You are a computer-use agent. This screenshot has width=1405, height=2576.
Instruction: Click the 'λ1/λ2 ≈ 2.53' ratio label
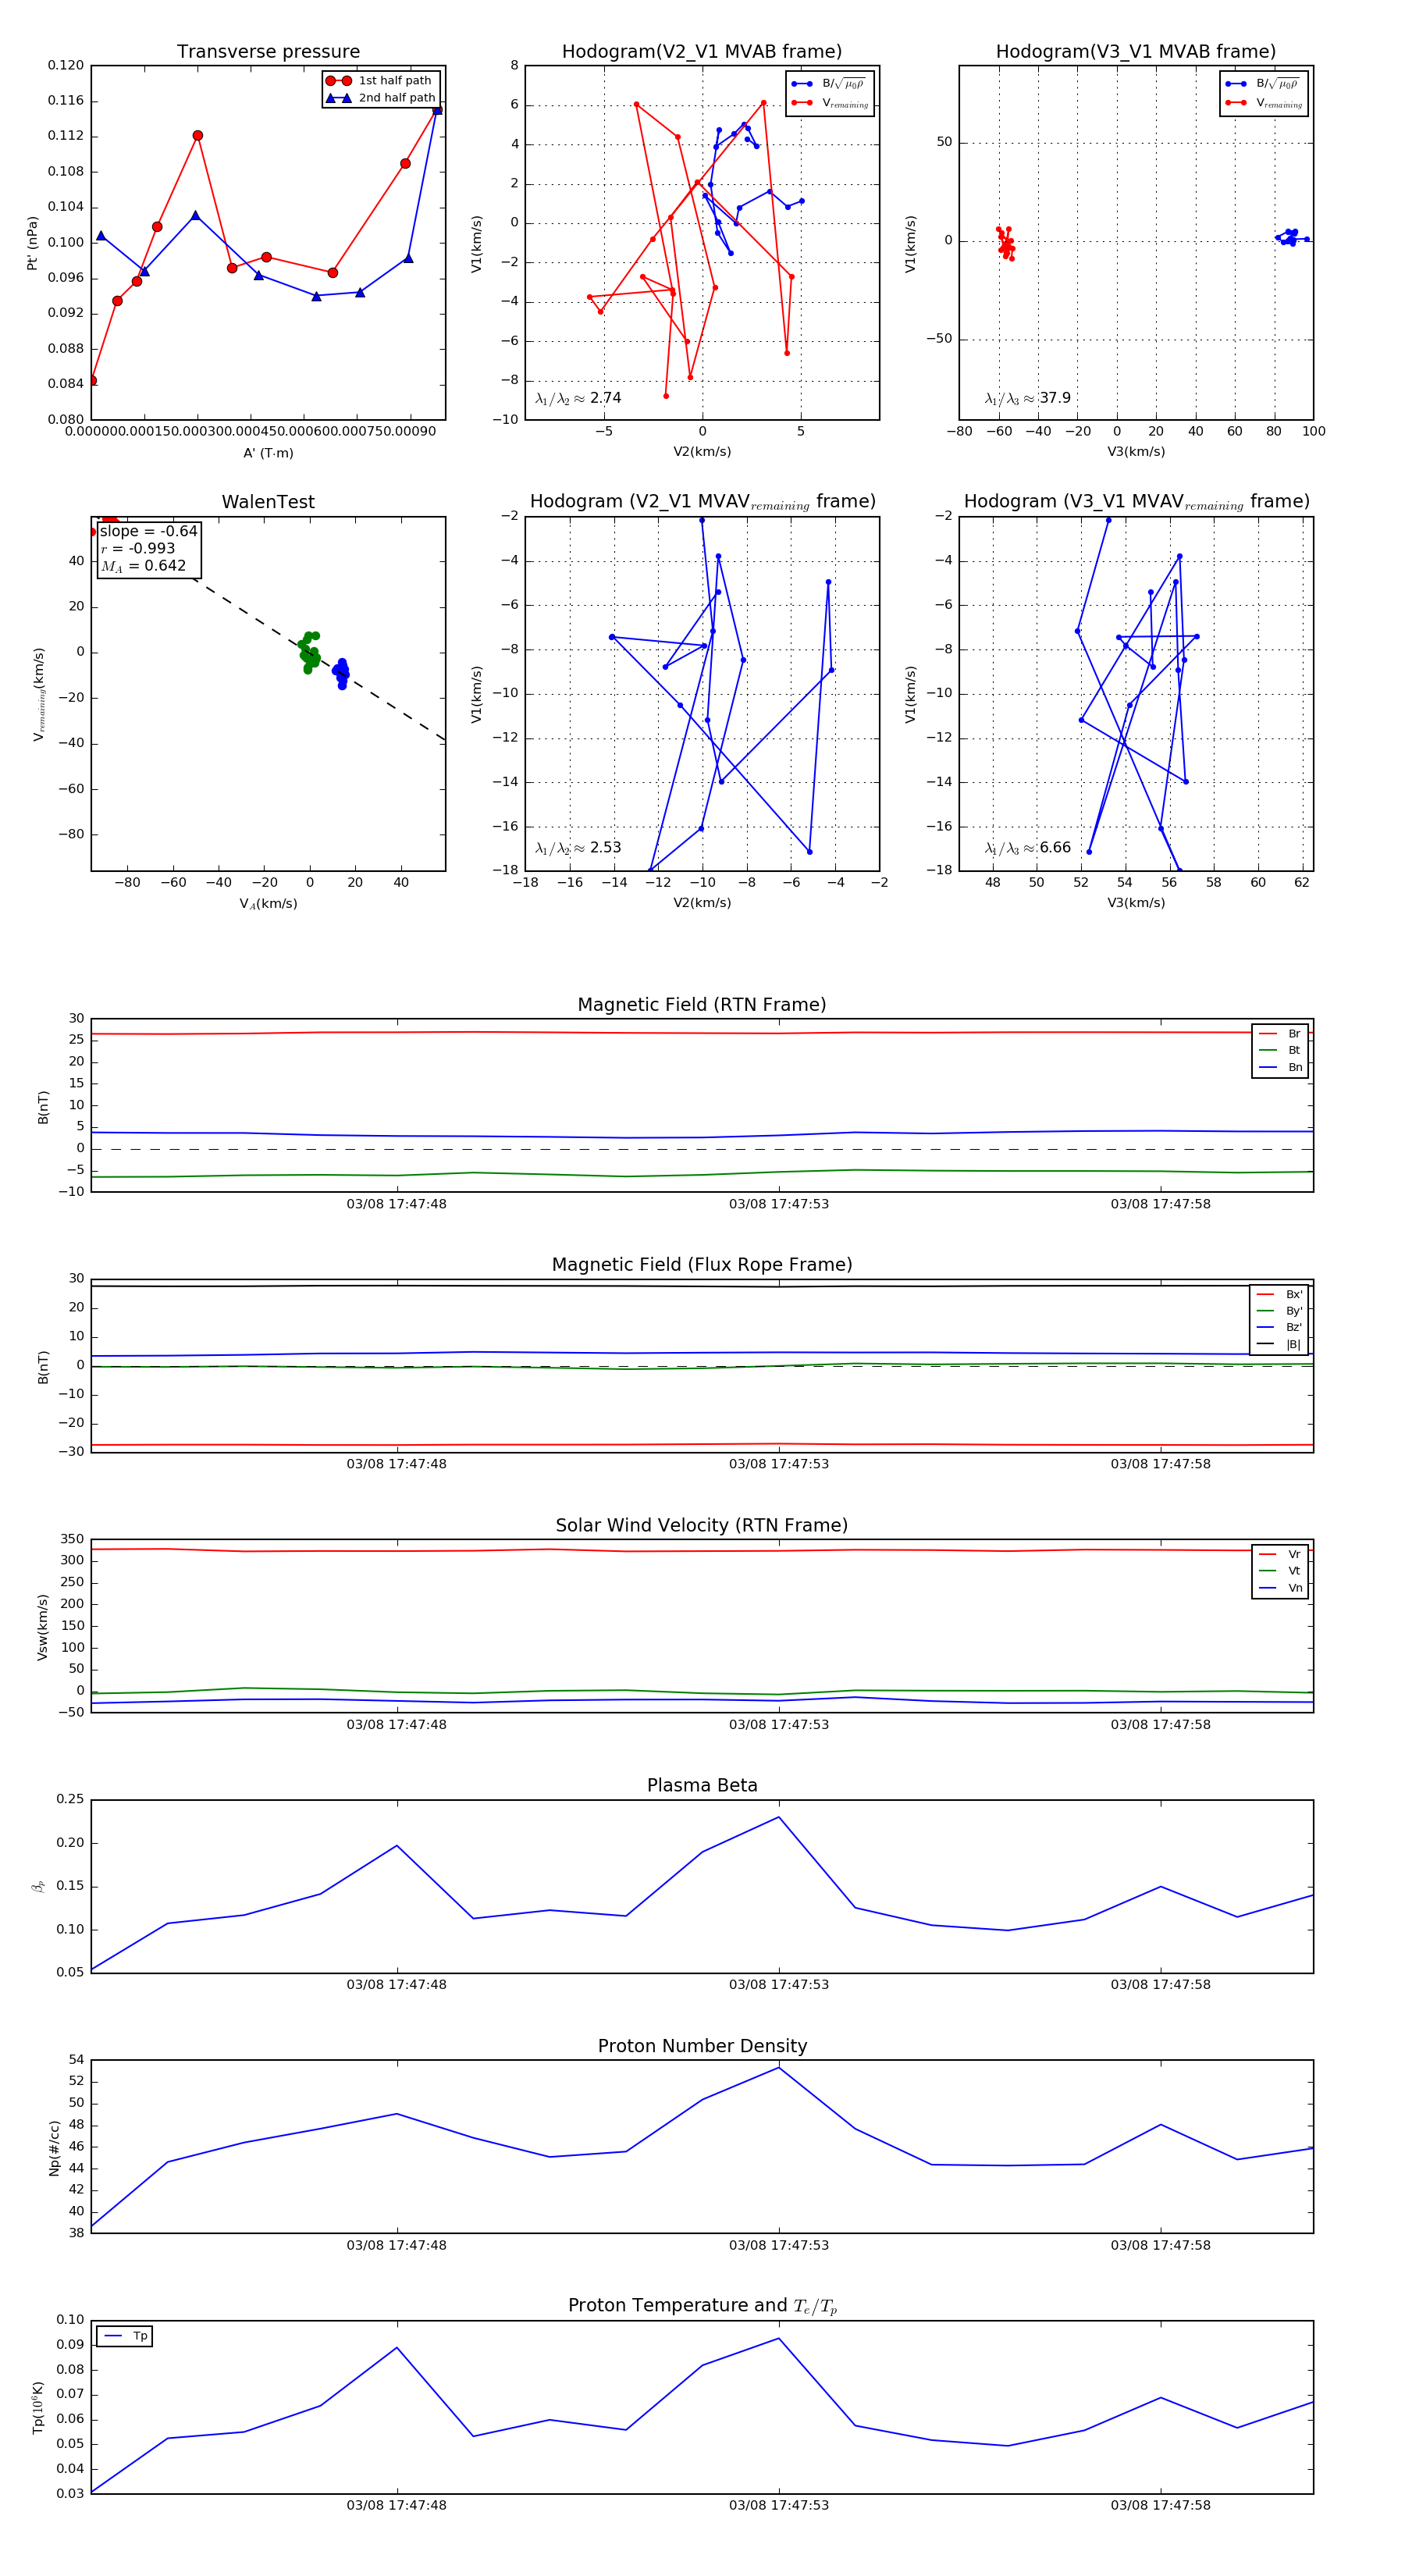[578, 848]
